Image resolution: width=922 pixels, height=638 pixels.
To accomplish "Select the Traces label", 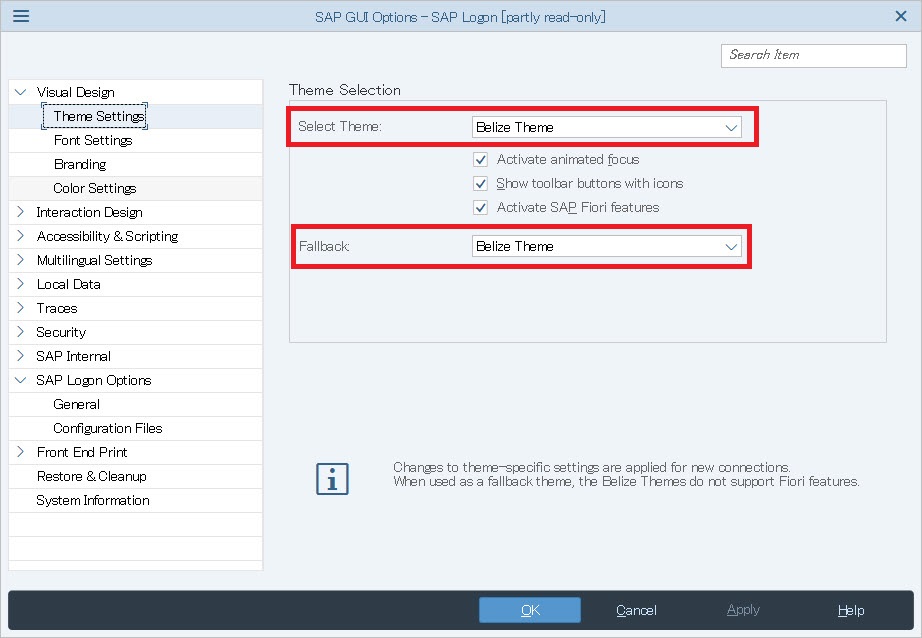I will 57,308.
